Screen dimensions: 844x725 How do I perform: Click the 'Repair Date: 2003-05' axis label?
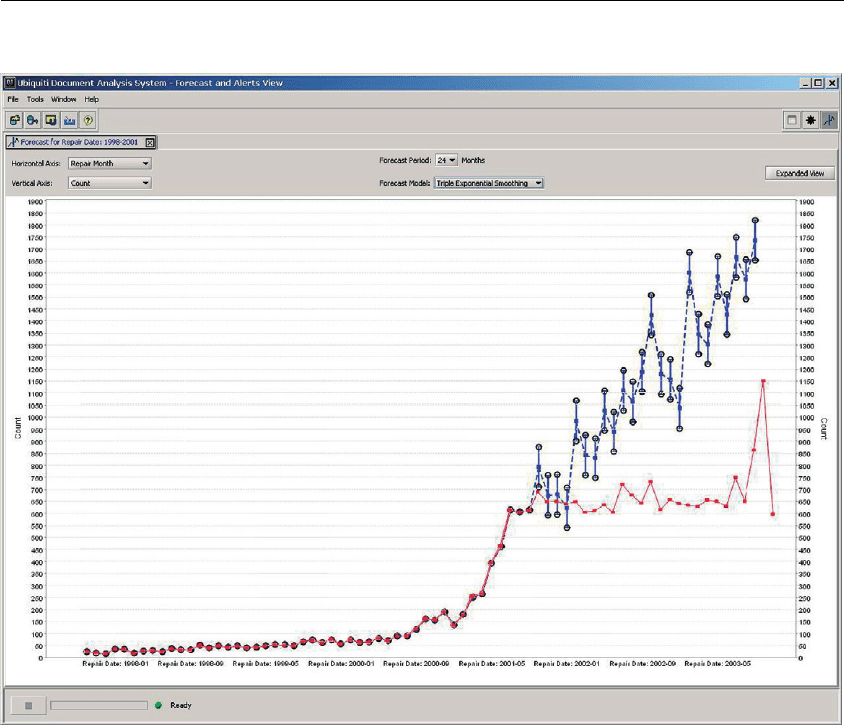tap(718, 664)
